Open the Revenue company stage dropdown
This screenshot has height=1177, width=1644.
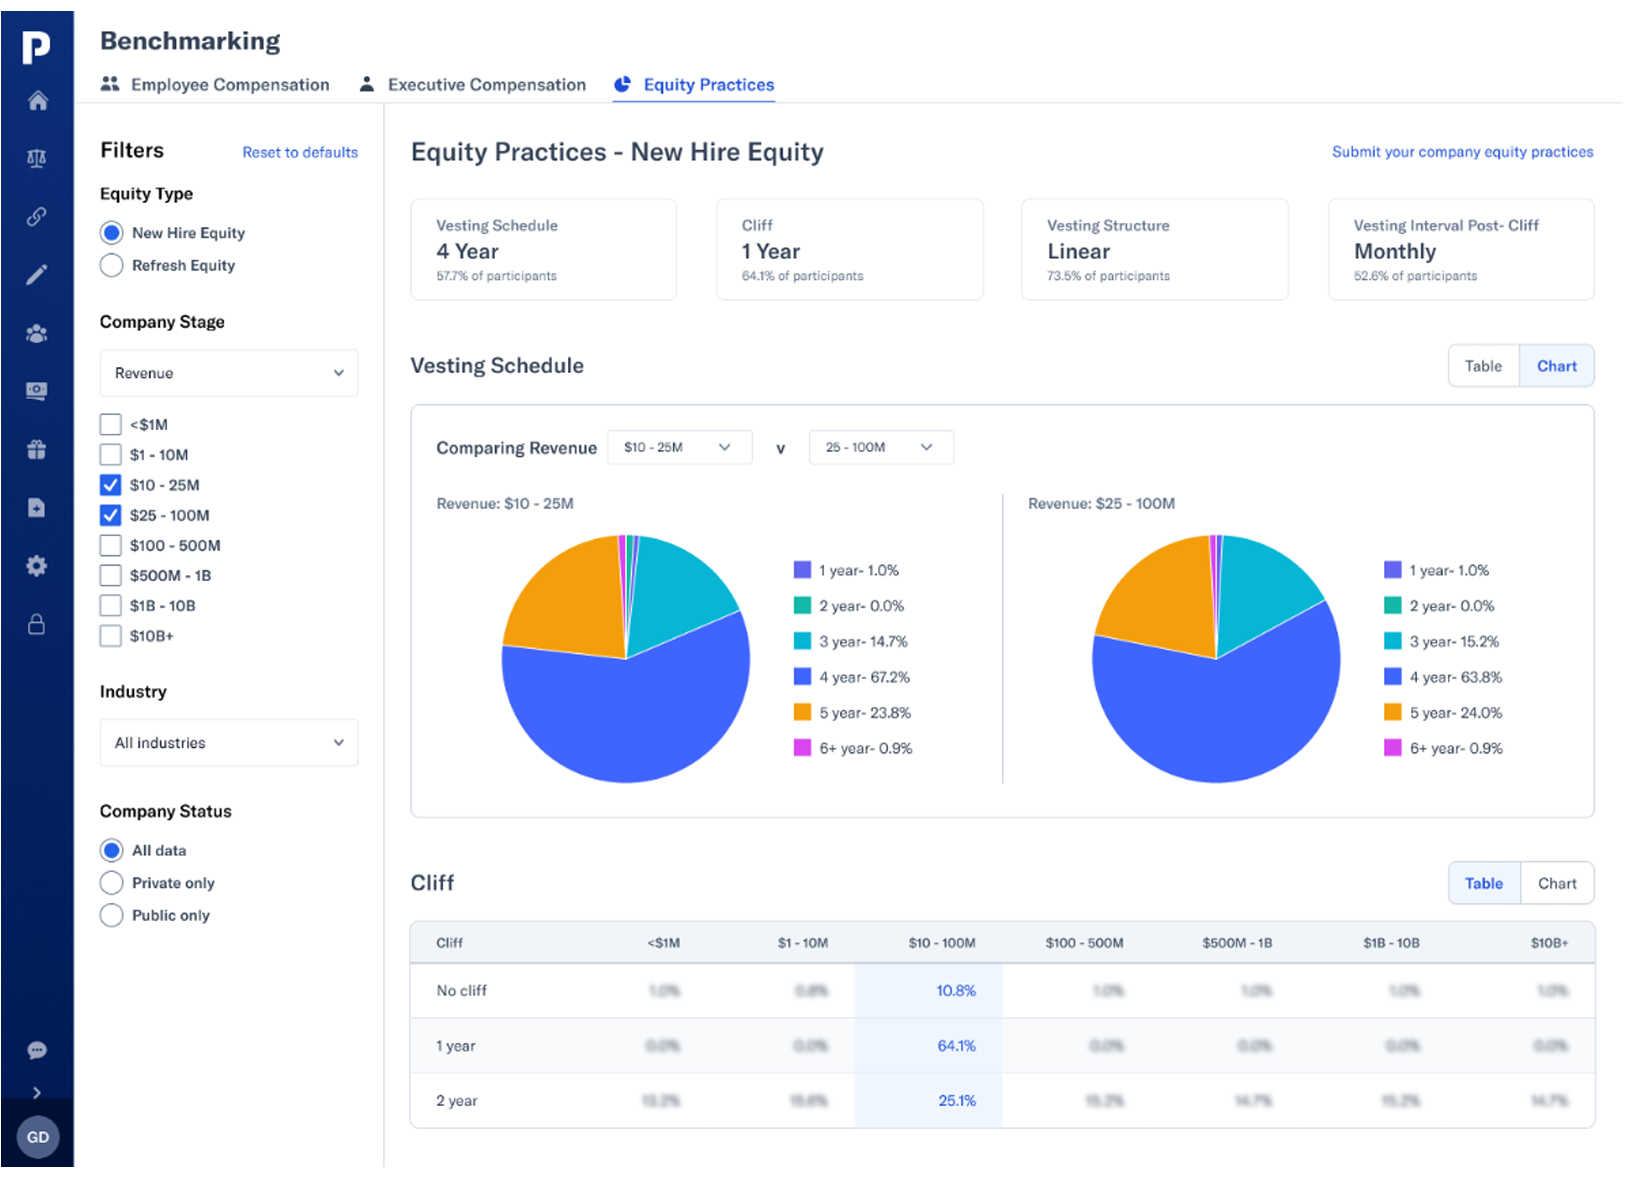click(228, 373)
